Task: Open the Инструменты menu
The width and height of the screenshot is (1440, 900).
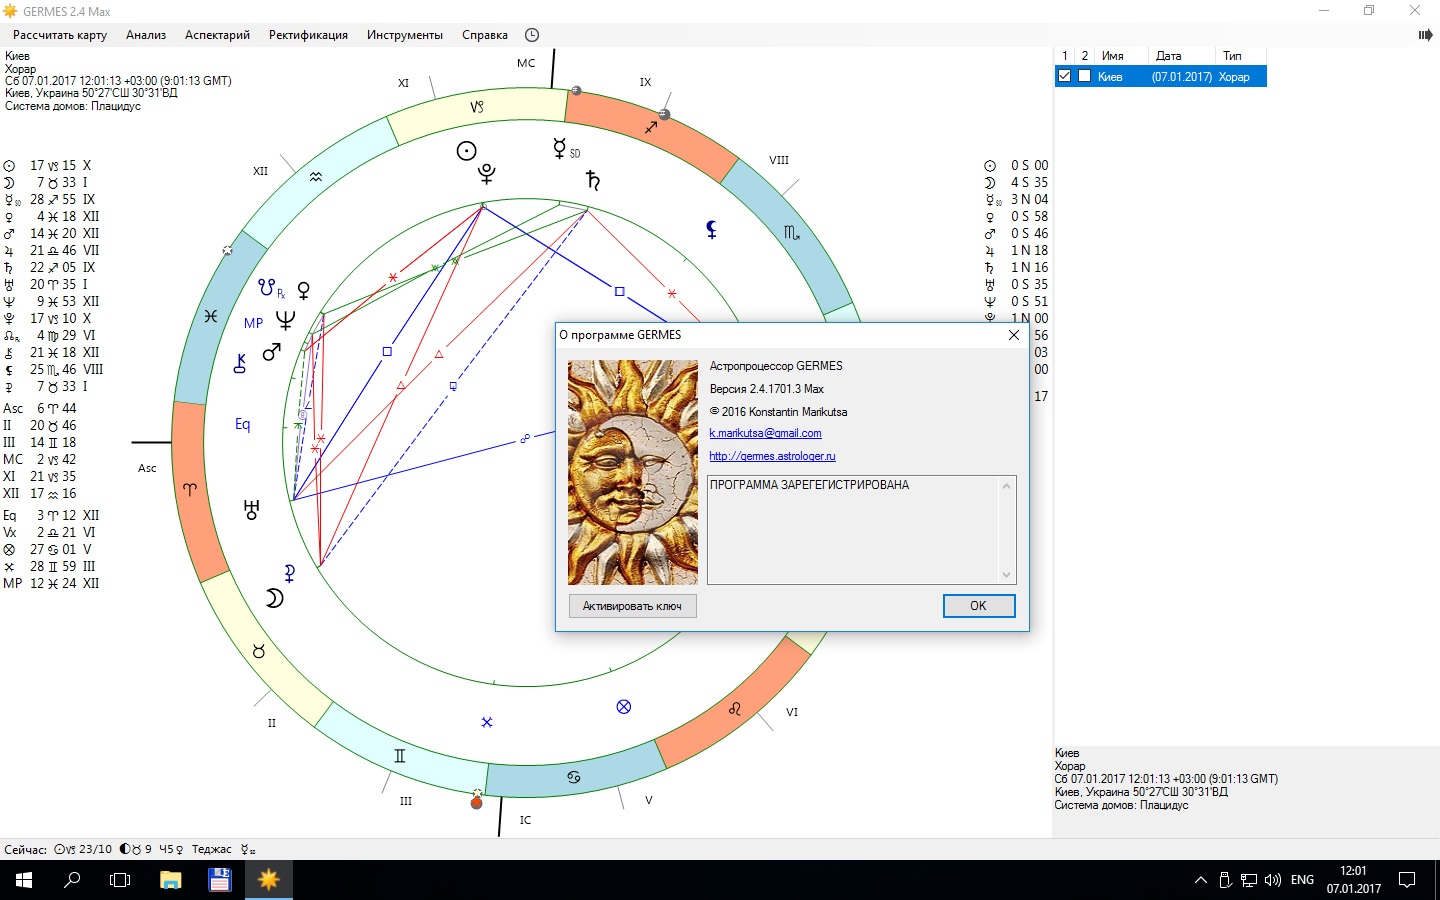Action: 404,35
